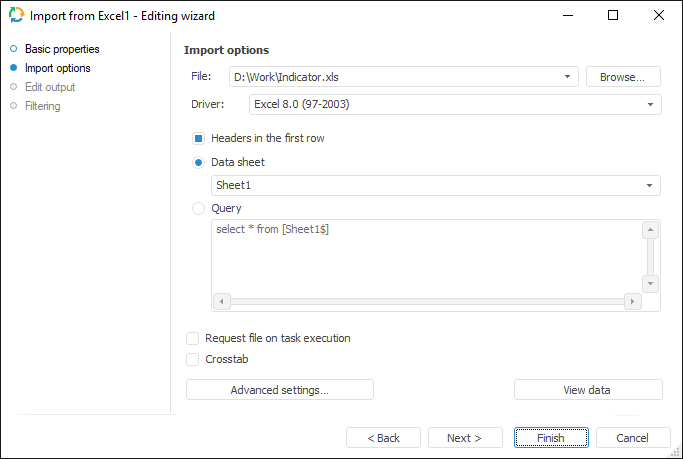
Task: Enable Request file on task execution
Action: pos(193,338)
